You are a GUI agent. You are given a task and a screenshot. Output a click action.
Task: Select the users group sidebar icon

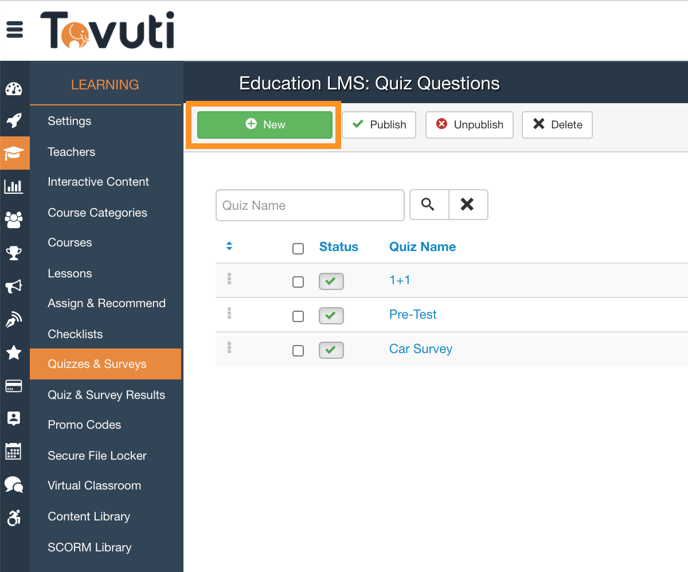click(14, 220)
